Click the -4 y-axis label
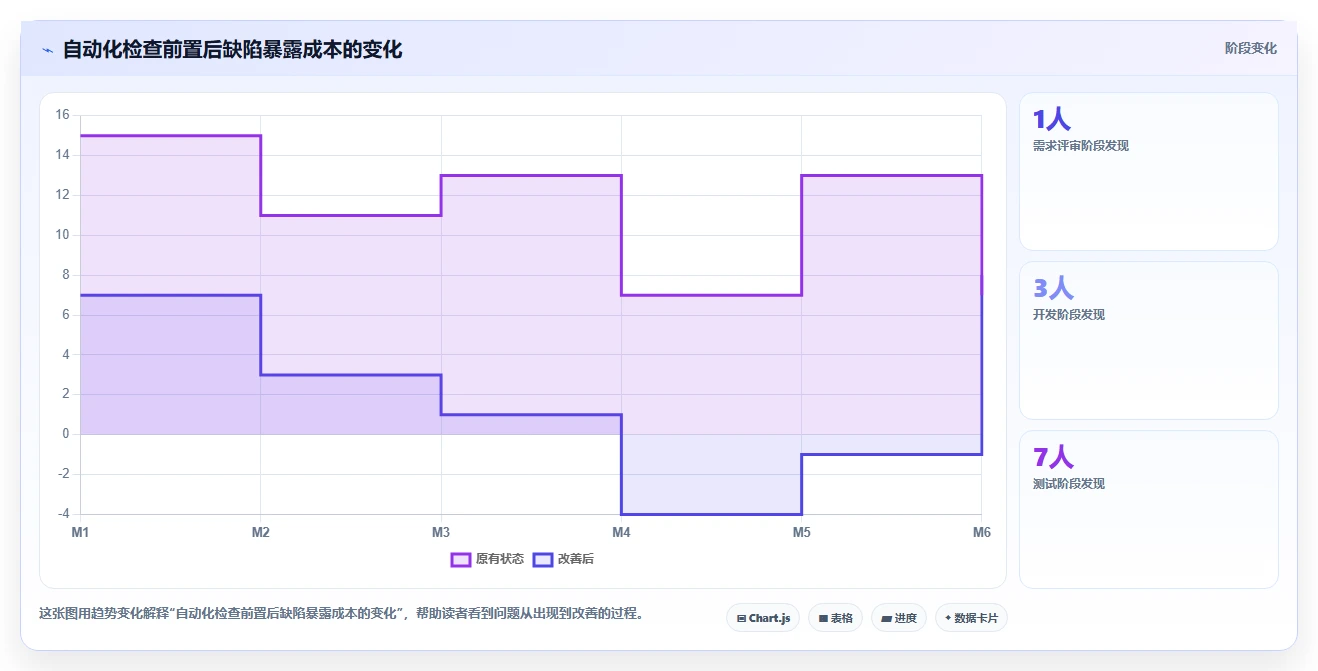 [63, 514]
